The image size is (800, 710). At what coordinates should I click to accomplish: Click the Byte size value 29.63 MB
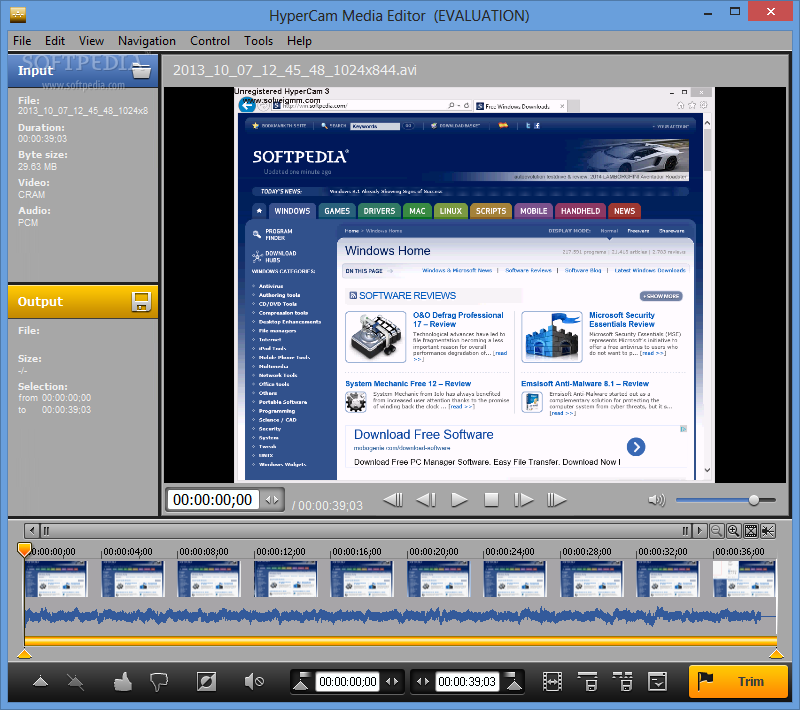point(37,167)
